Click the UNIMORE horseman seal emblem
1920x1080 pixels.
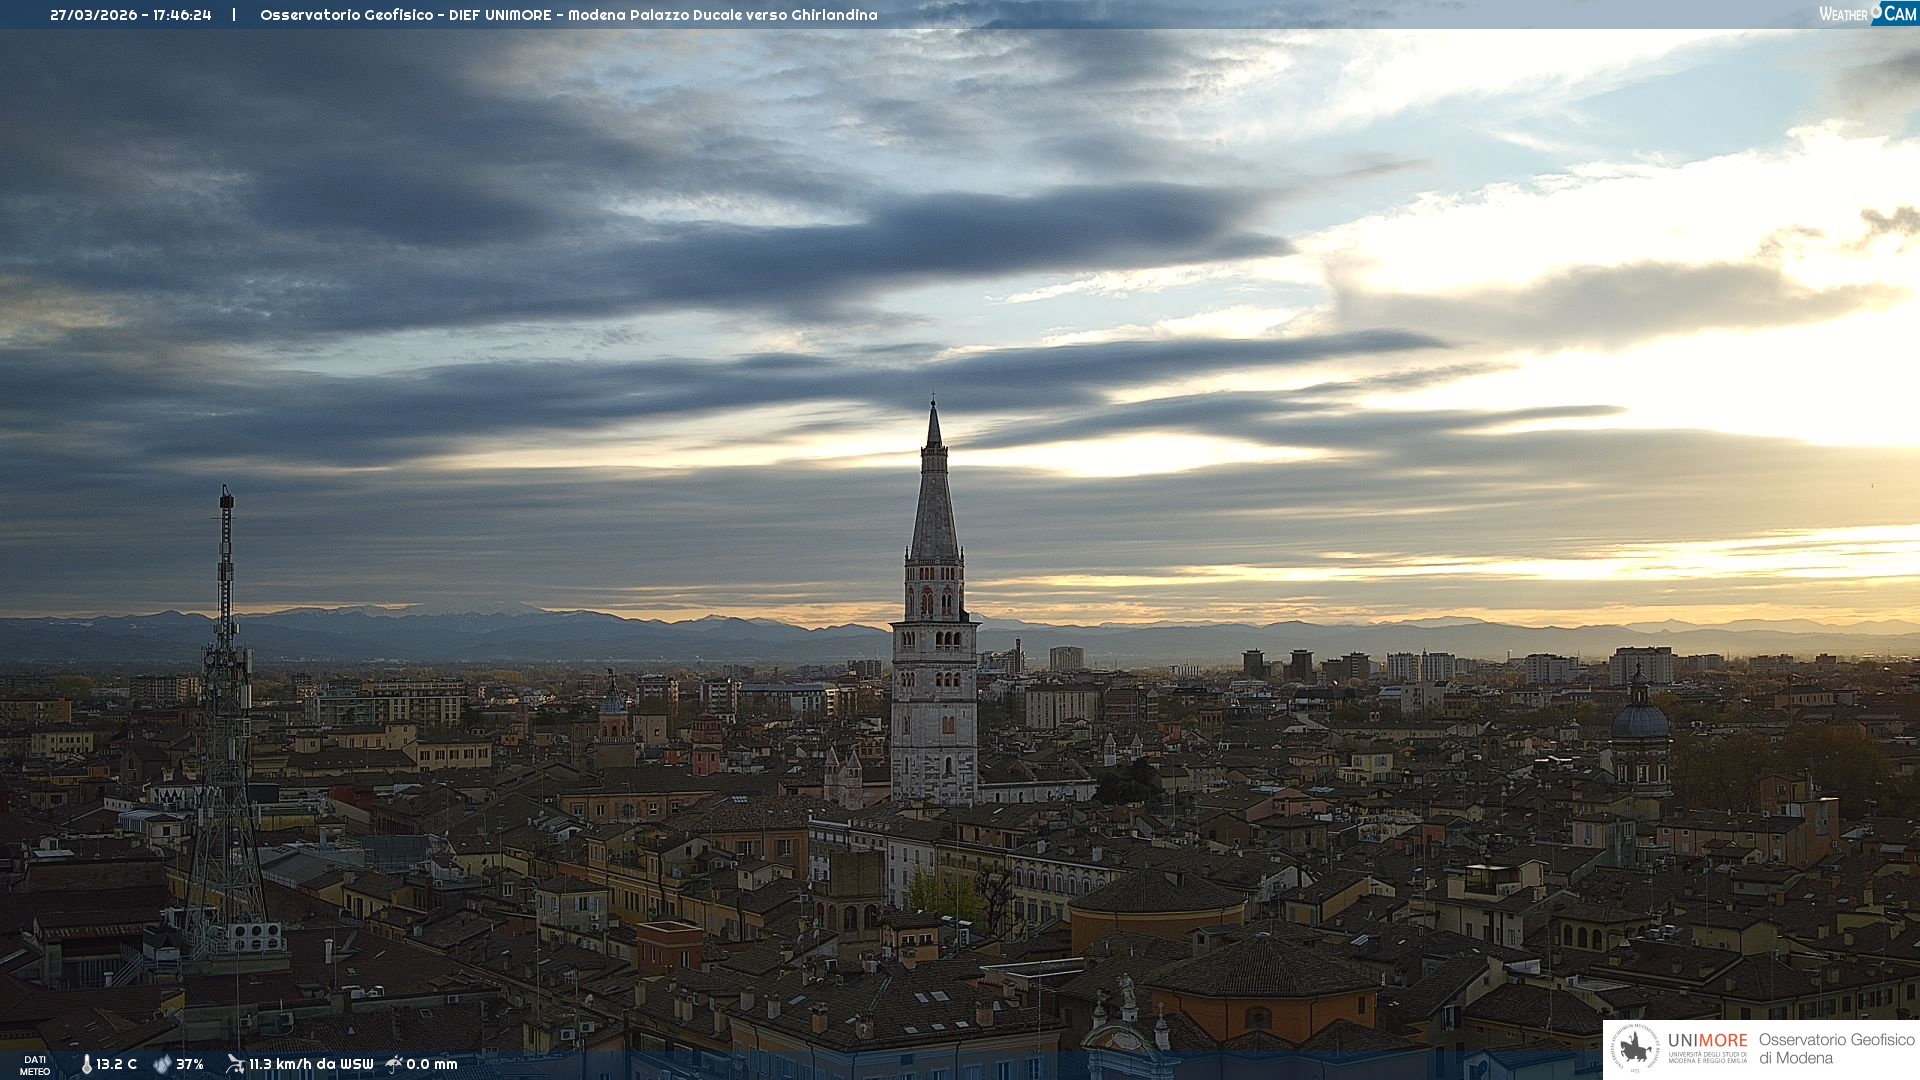coord(1635,1049)
